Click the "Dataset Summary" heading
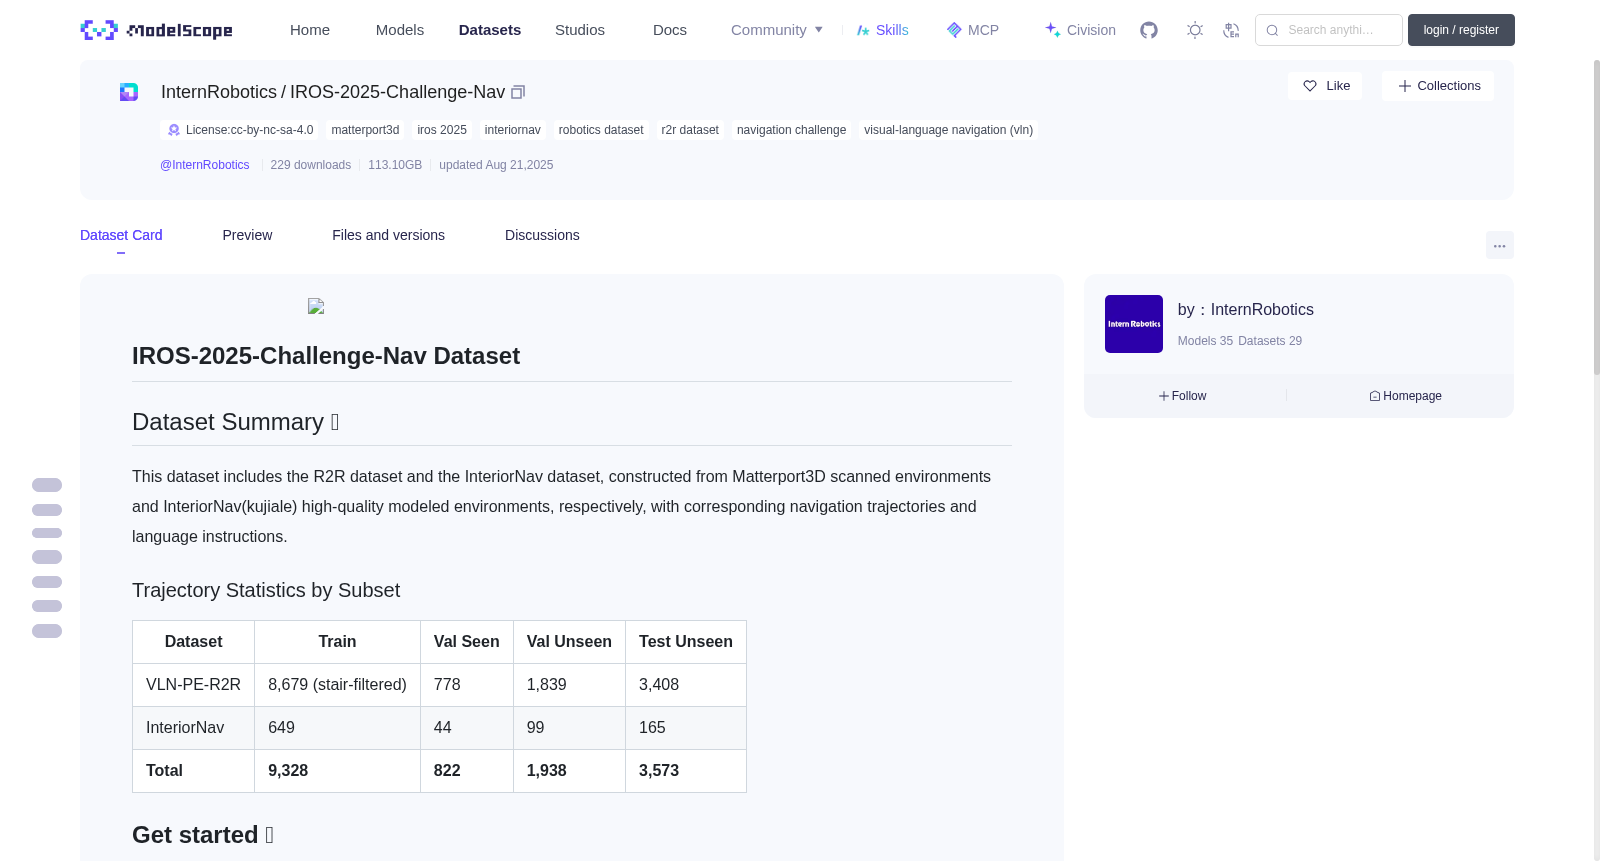This screenshot has width=1600, height=861. [x=236, y=422]
